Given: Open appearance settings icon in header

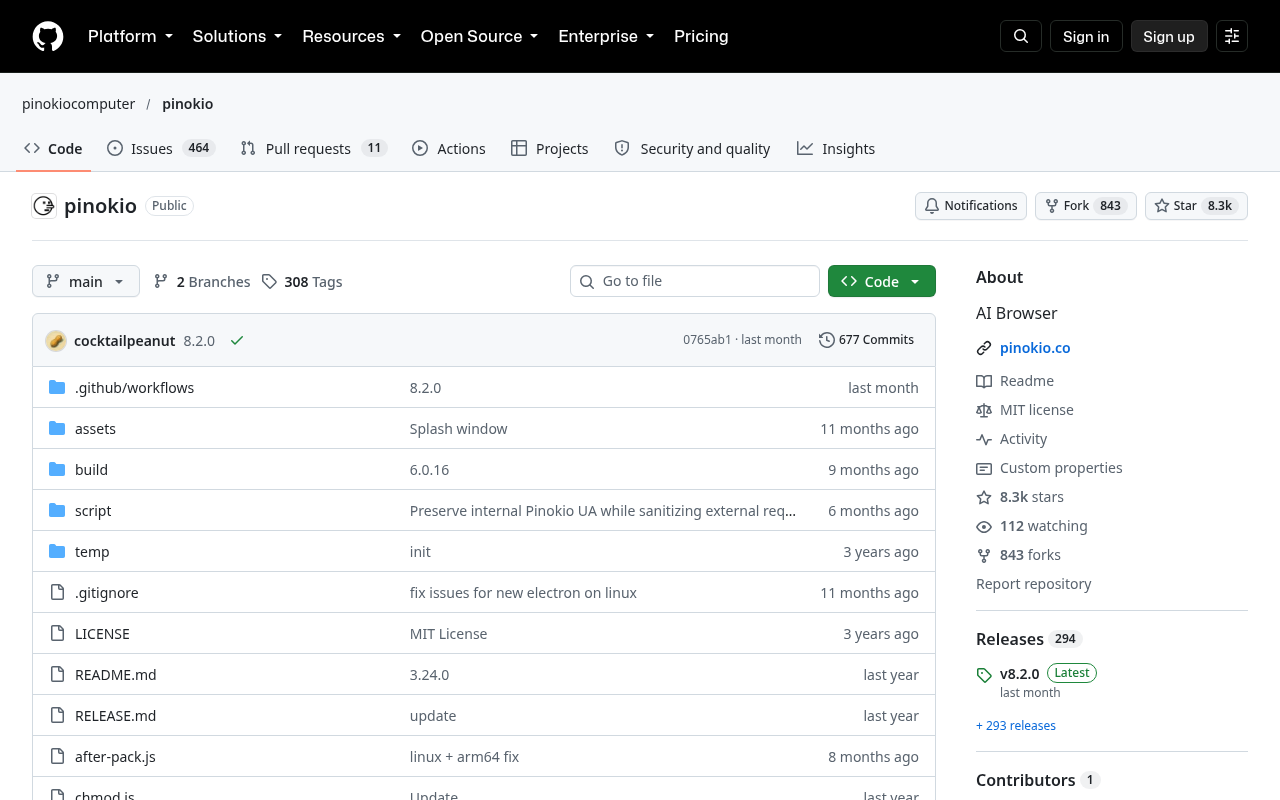Looking at the screenshot, I should [x=1232, y=36].
